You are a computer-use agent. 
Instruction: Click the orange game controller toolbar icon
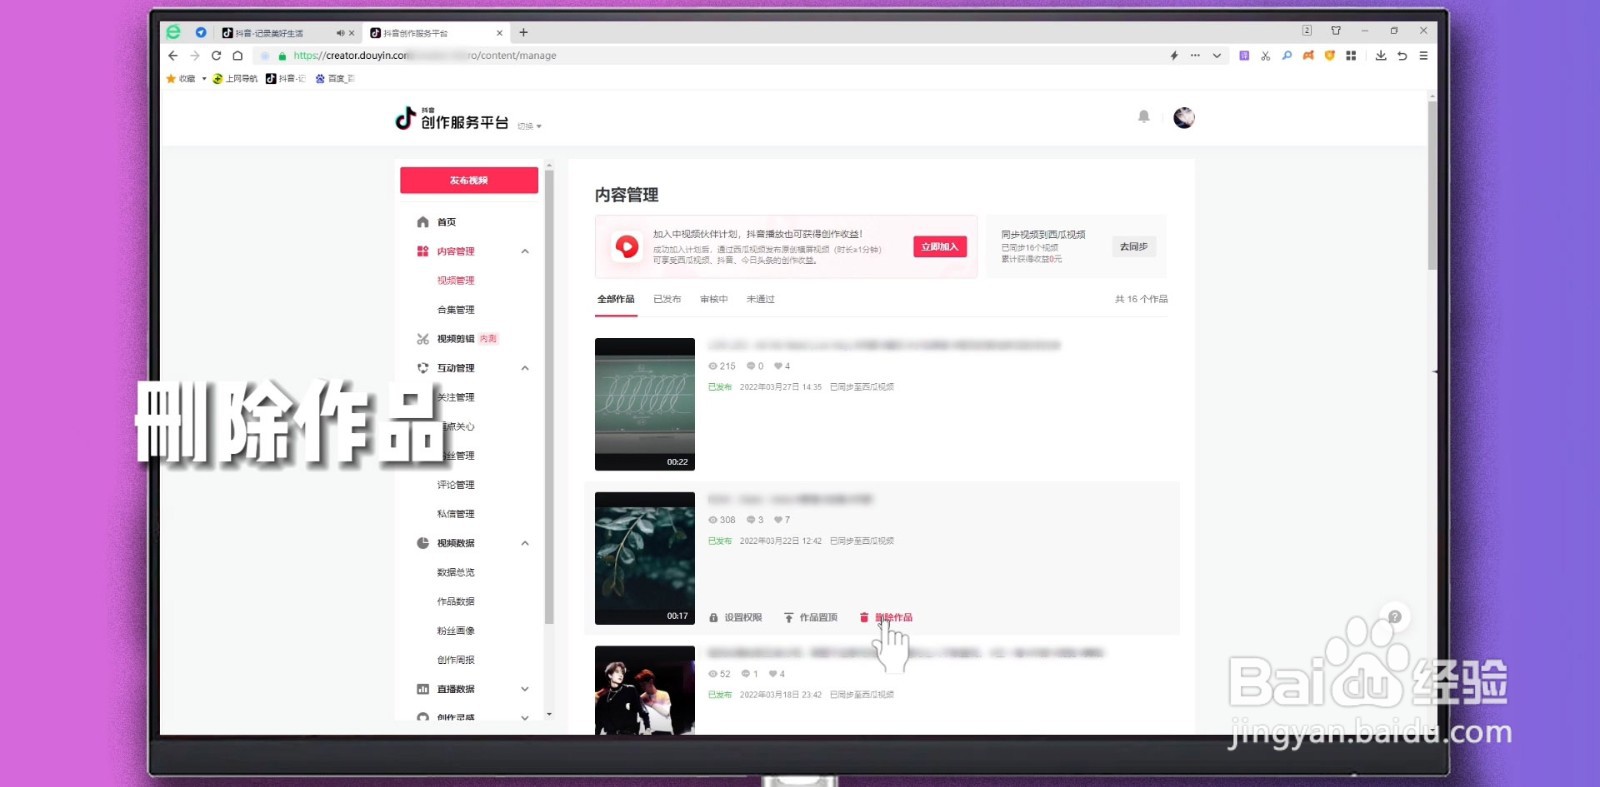1308,56
